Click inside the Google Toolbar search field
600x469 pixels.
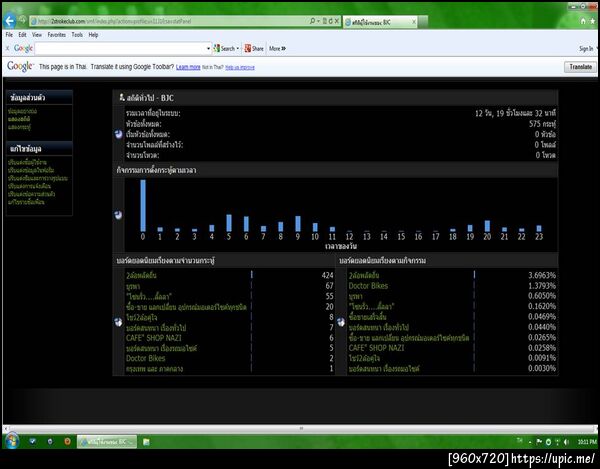pos(120,49)
